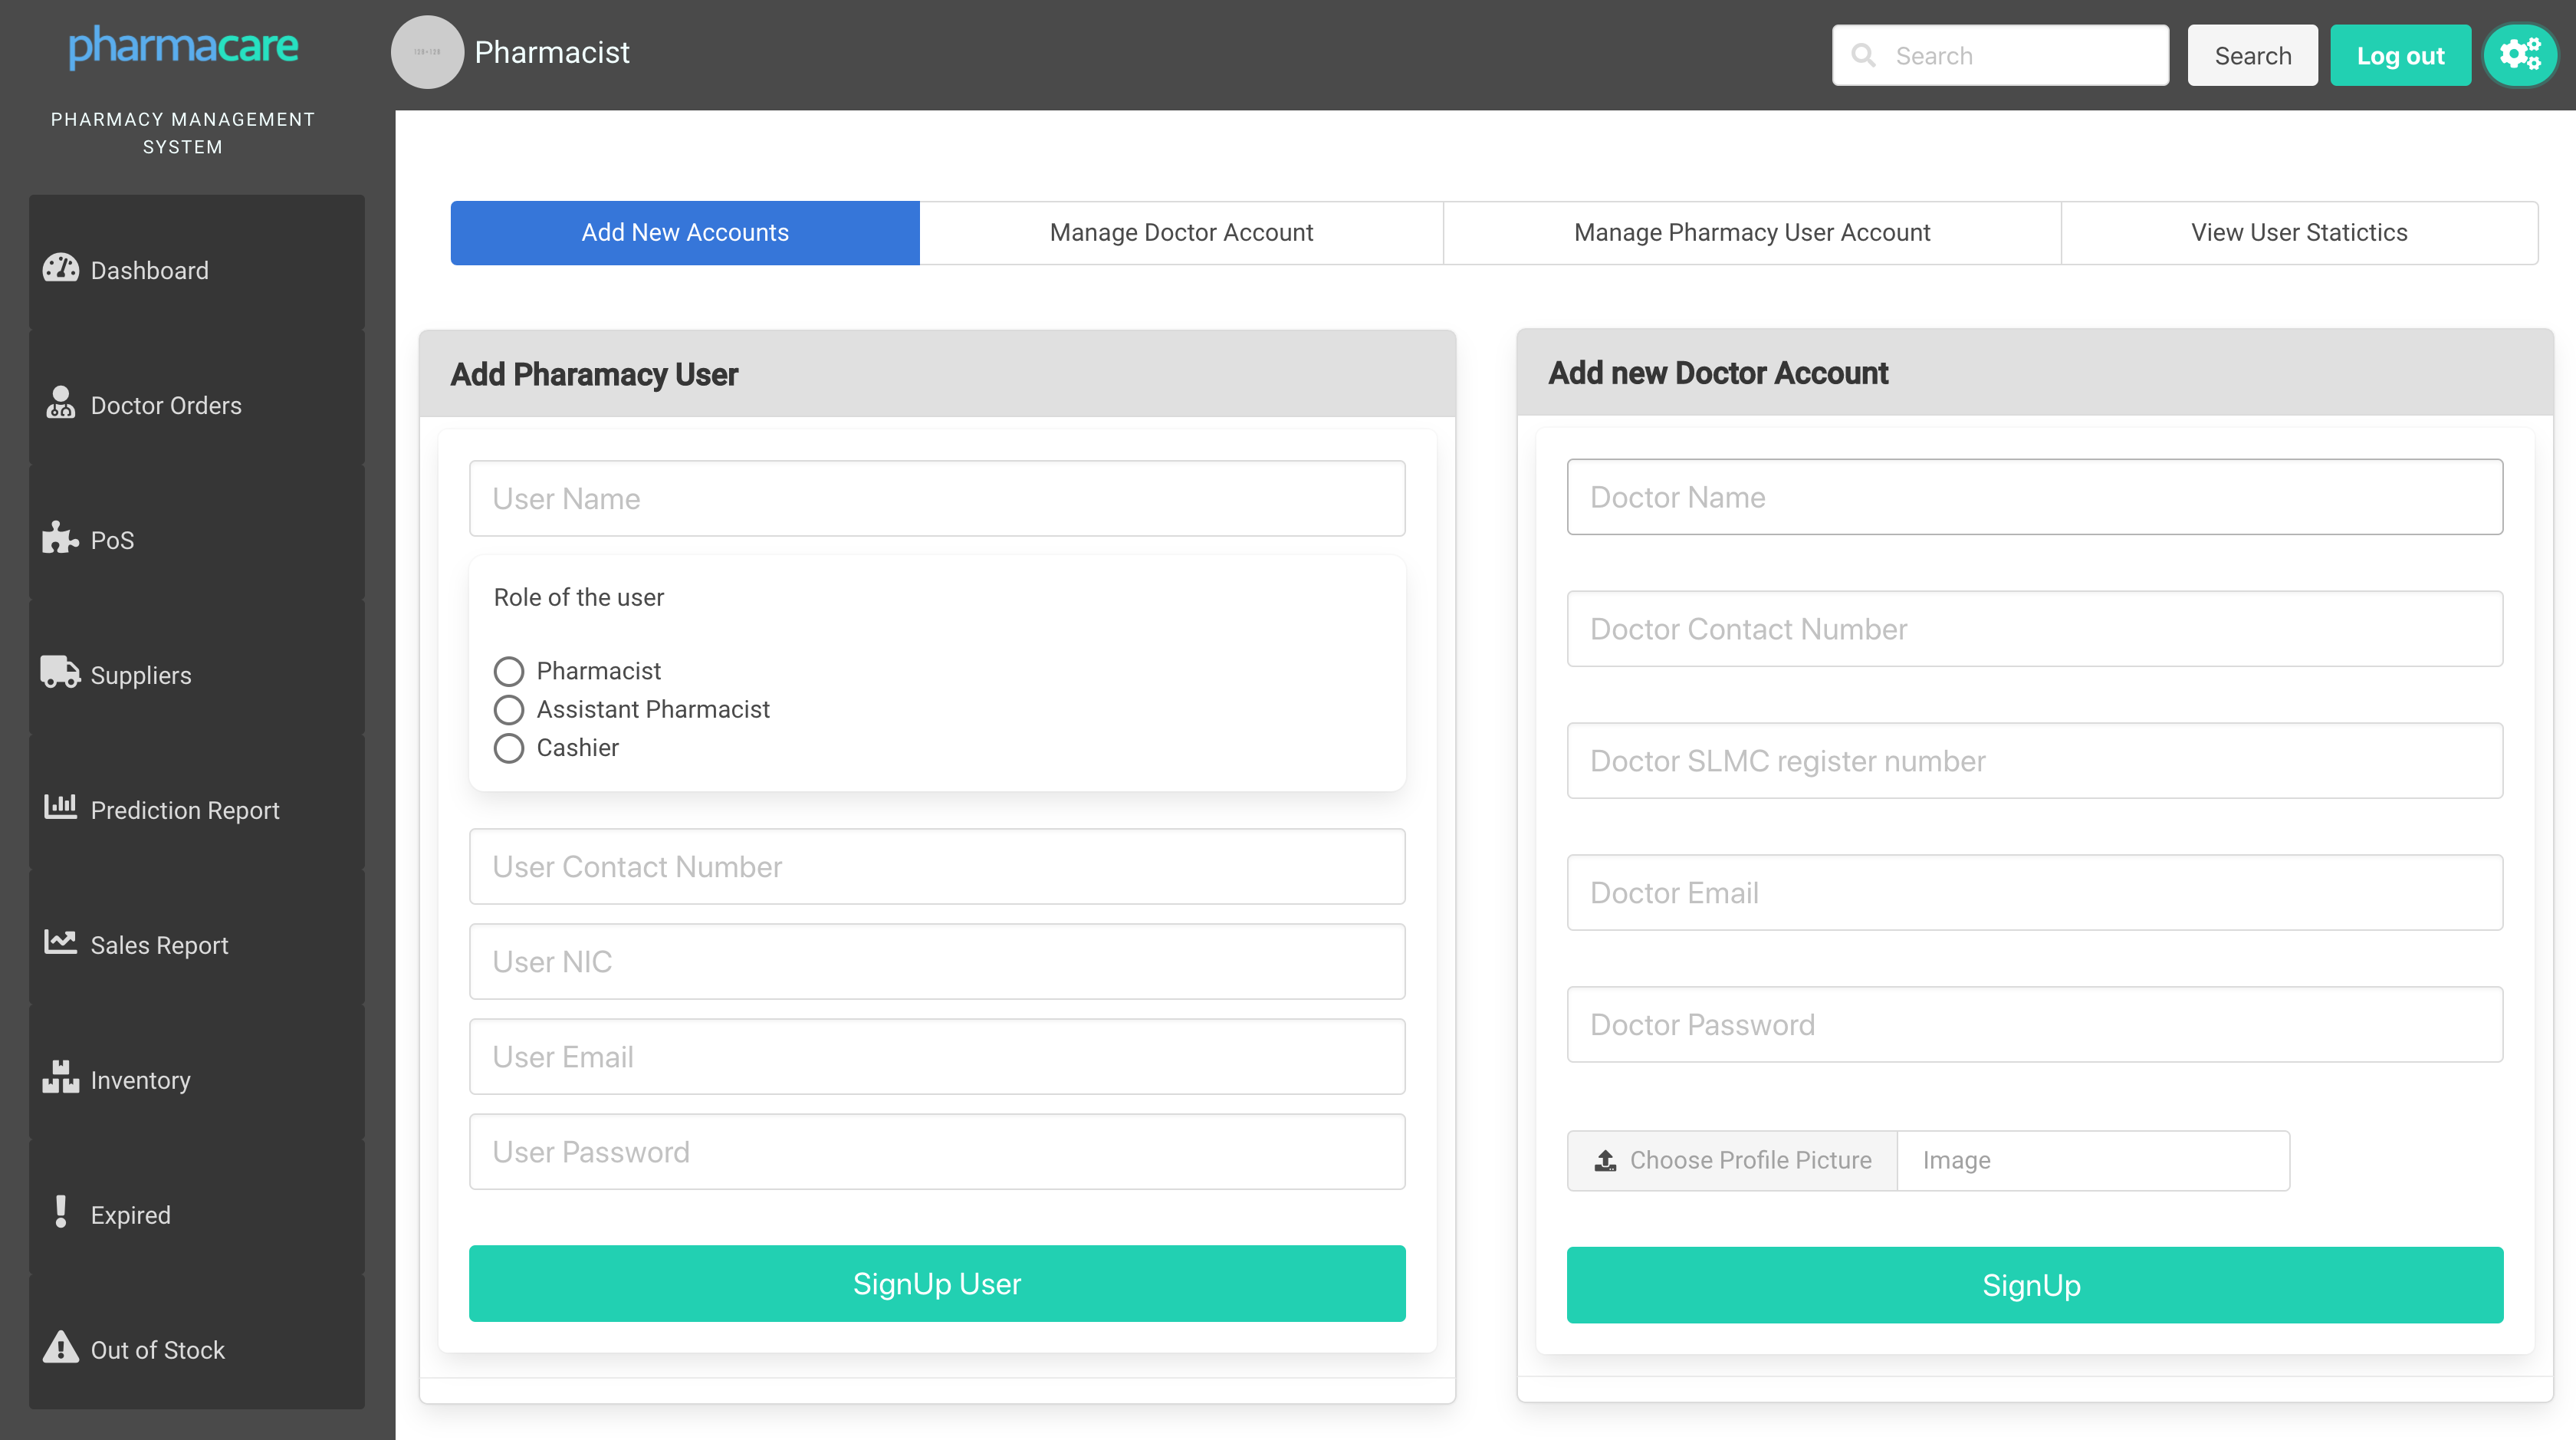The width and height of the screenshot is (2576, 1440).
Task: Switch to Manage Doctor Account tab
Action: tap(1180, 232)
